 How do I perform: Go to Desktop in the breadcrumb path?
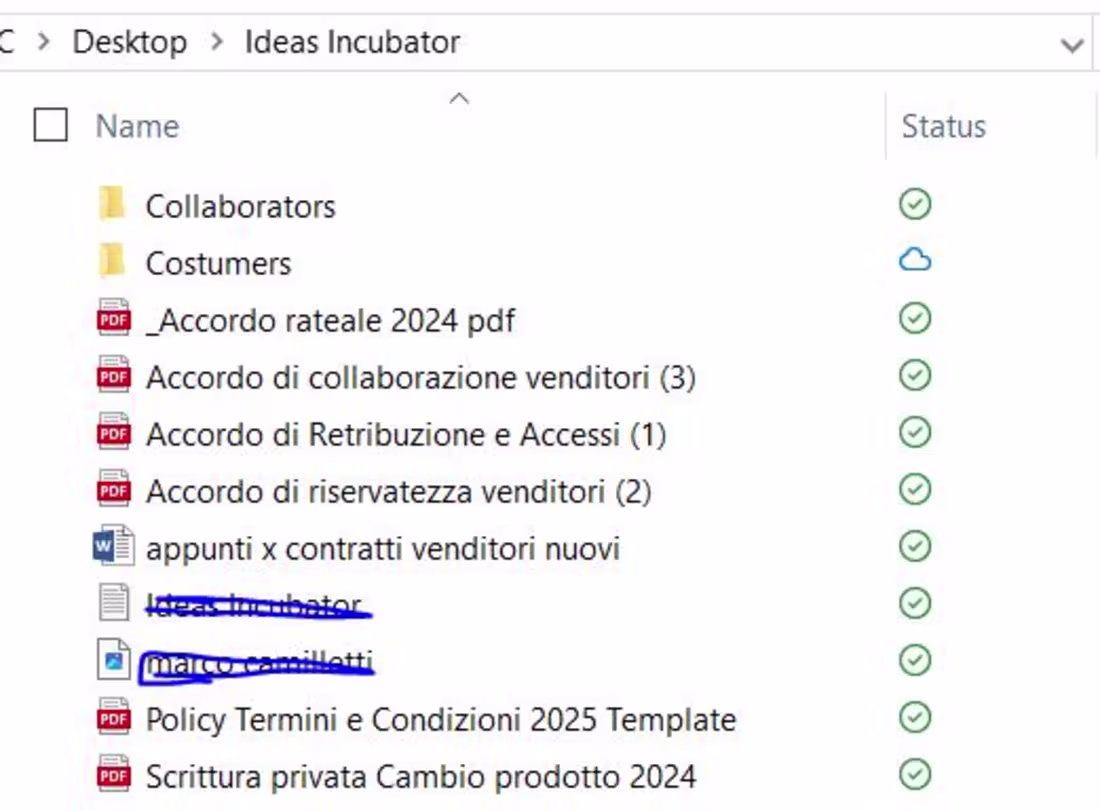pyautogui.click(x=130, y=42)
